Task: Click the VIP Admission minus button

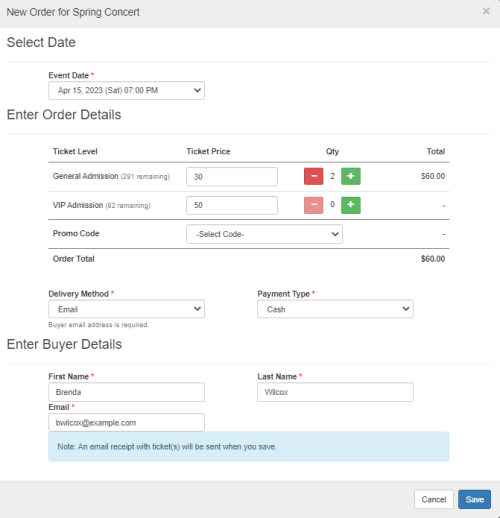Action: pyautogui.click(x=313, y=205)
